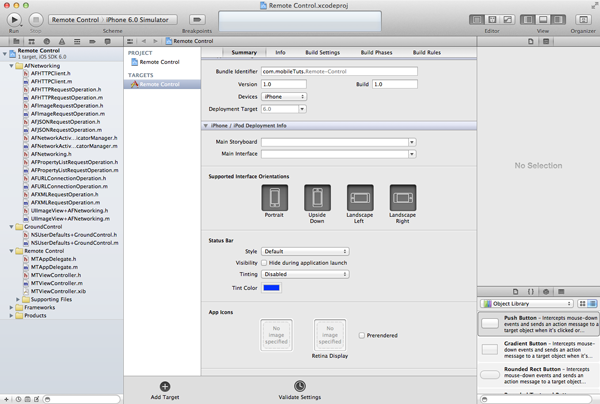The width and height of the screenshot is (600, 404).
Task: Click the Run button in toolbar
Action: [14, 20]
